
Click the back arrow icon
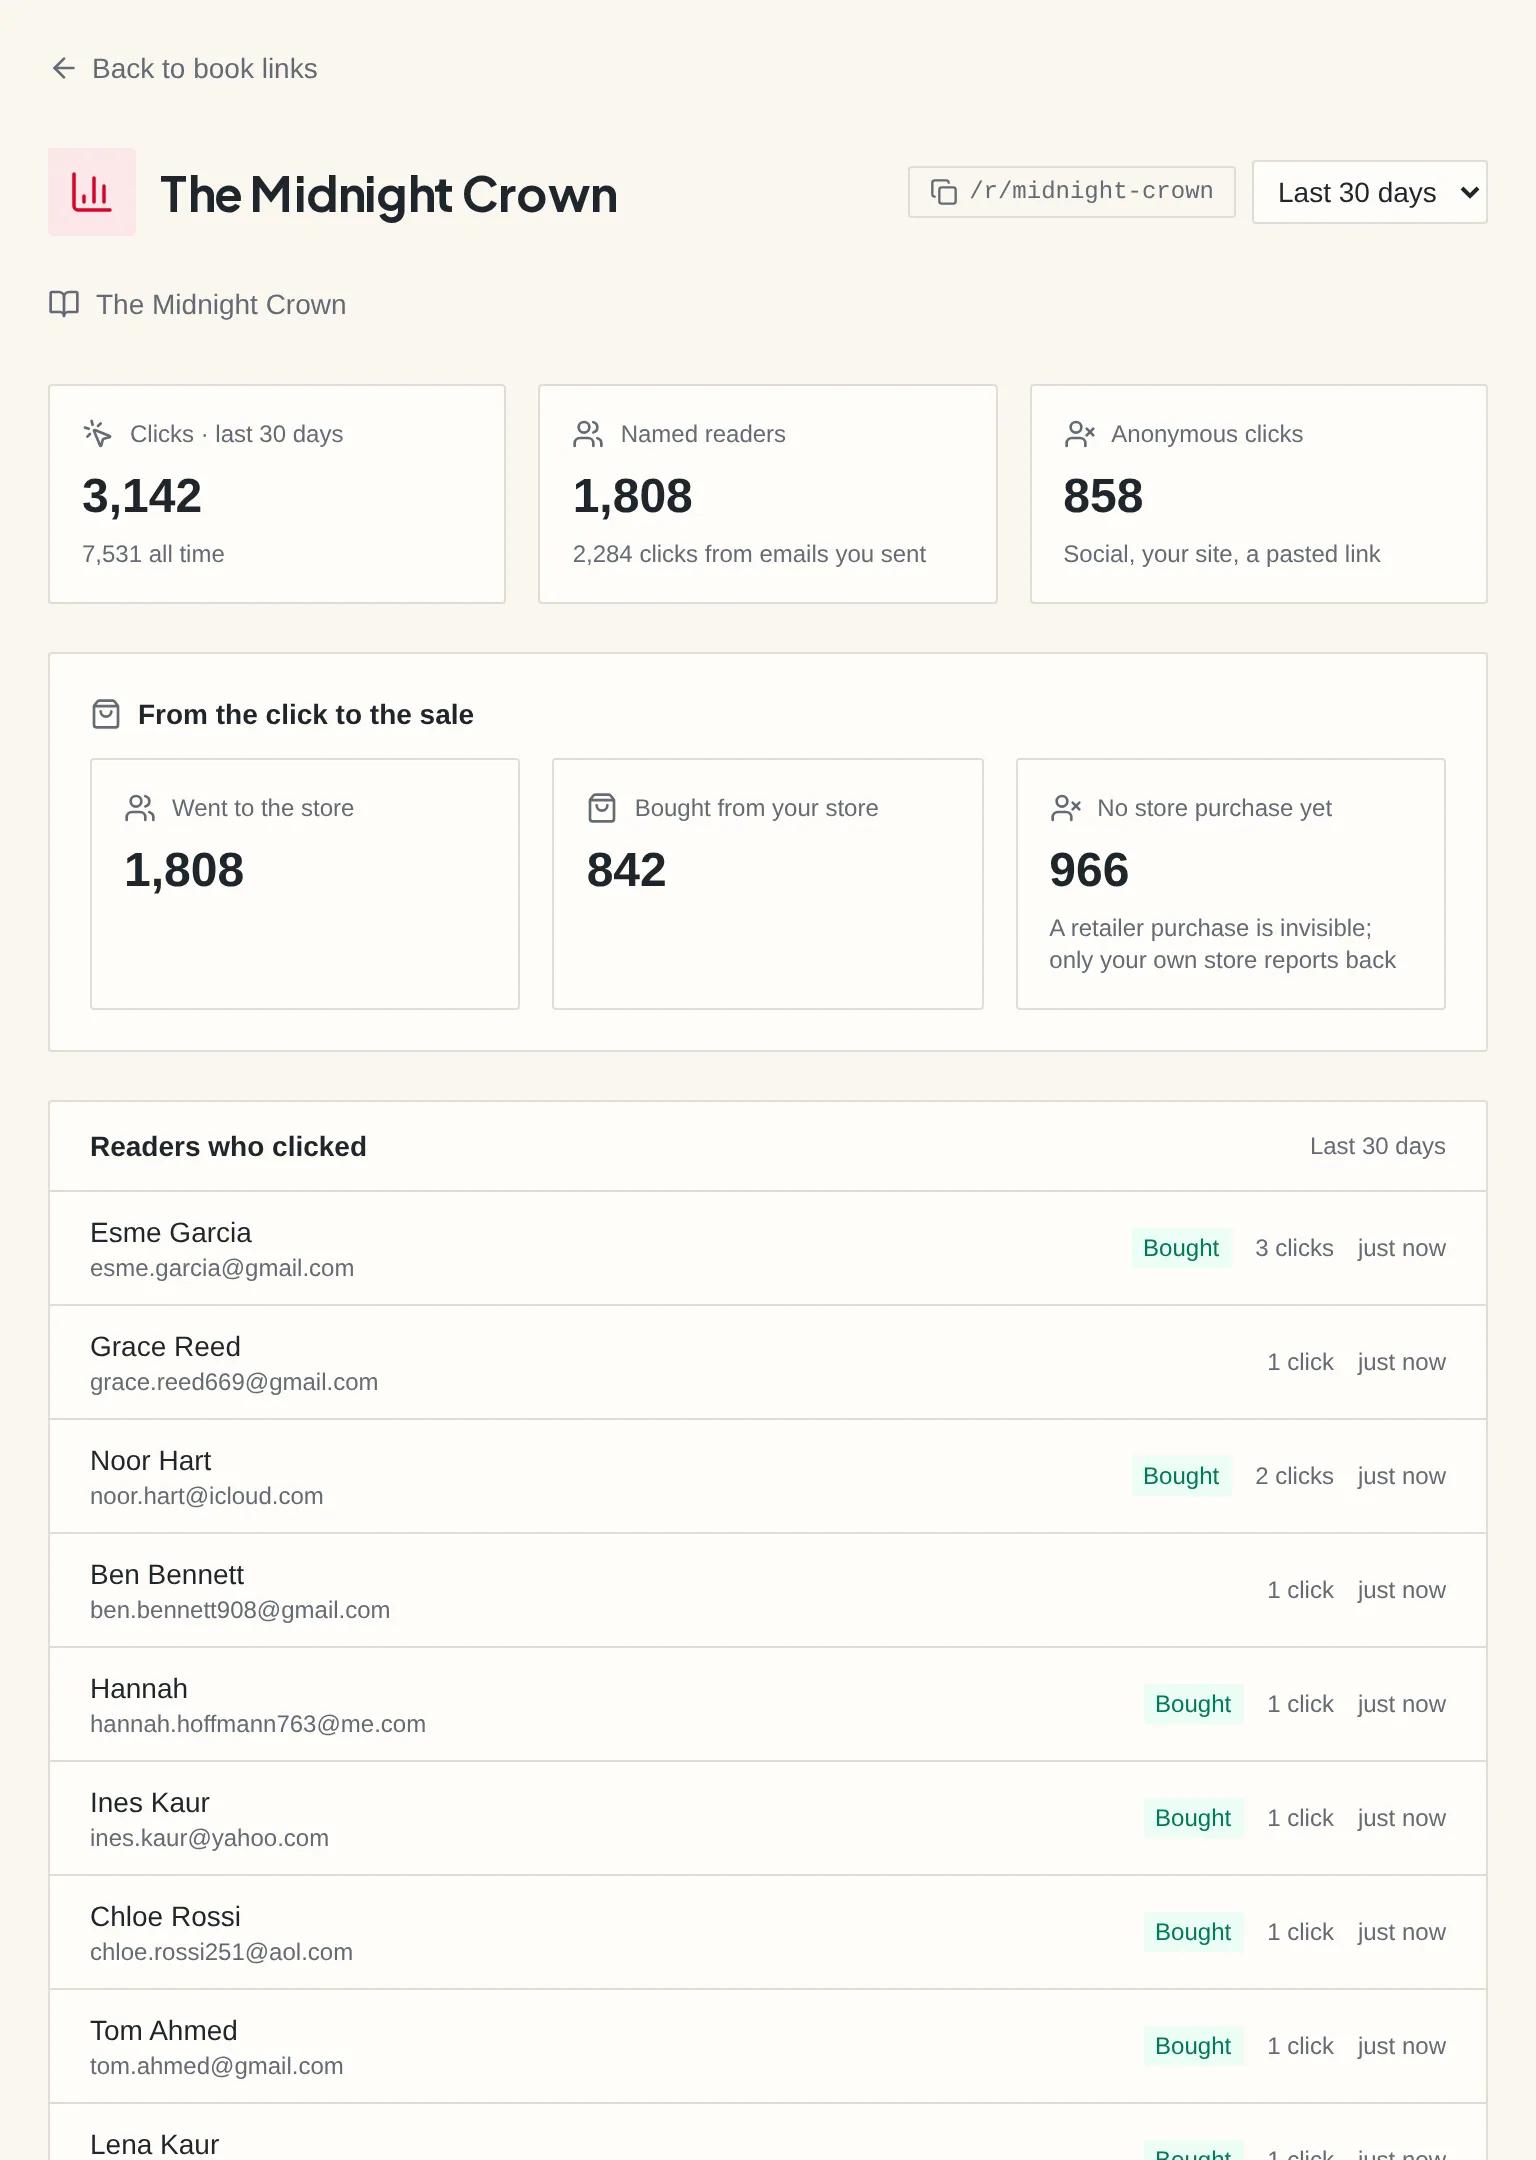tap(64, 68)
